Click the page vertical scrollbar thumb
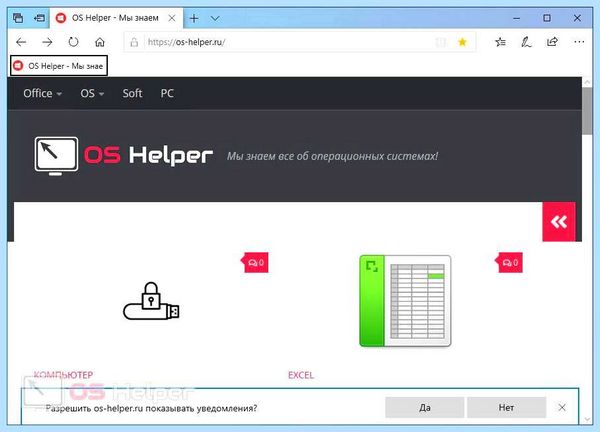Viewport: 600px width, 432px height. coord(587,111)
